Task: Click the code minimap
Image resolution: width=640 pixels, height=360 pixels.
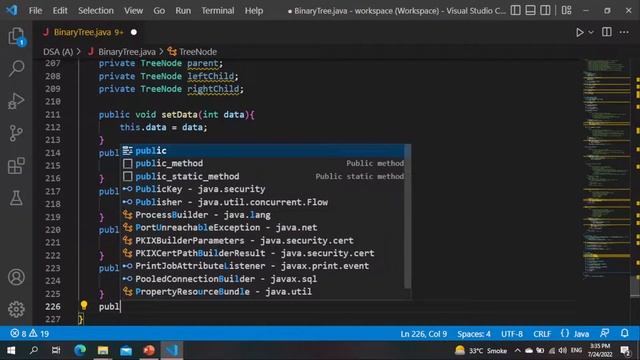Action: [607, 169]
